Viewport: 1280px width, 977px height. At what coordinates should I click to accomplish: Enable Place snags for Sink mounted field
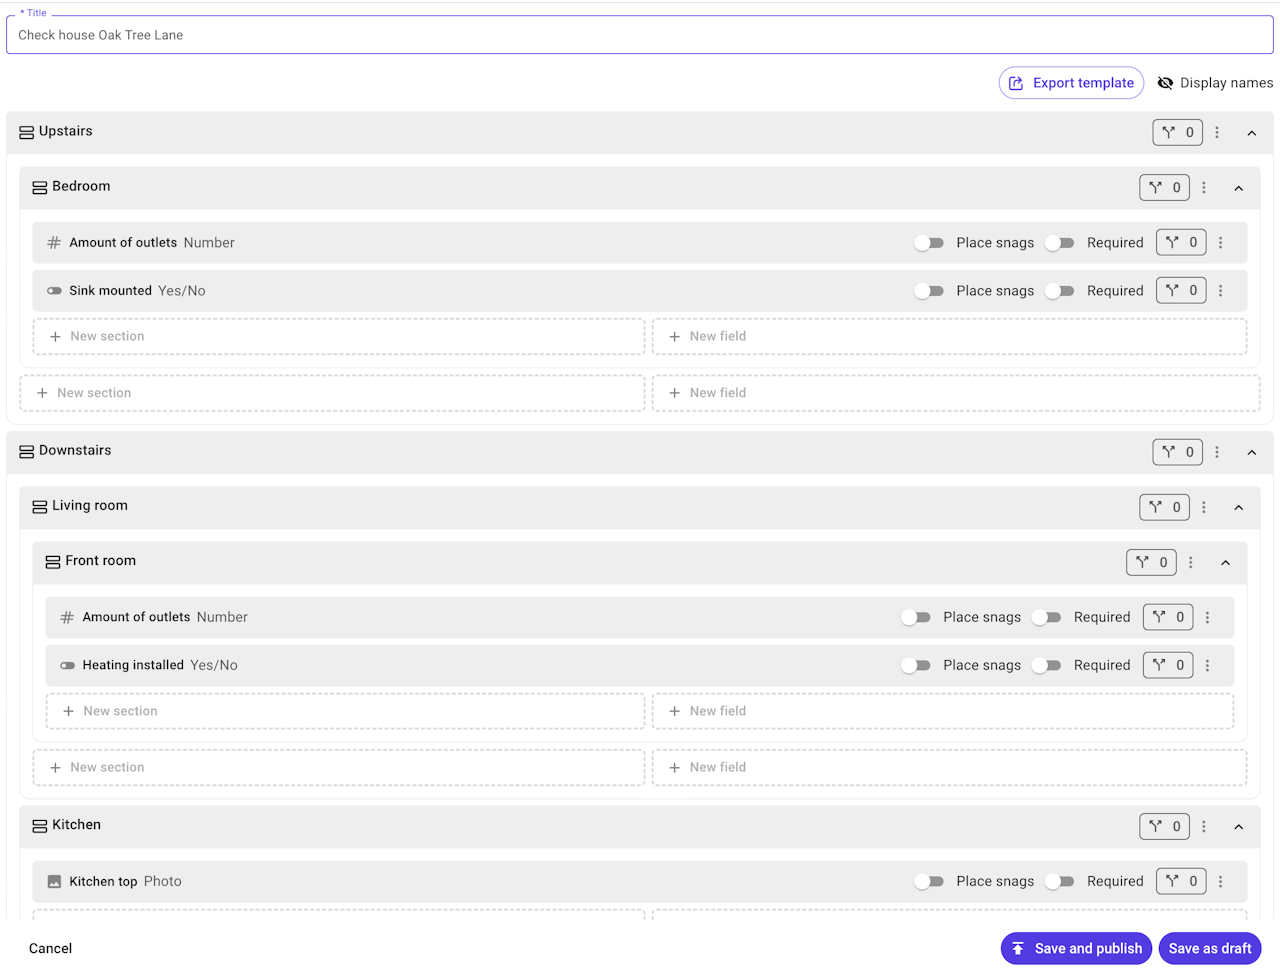tap(929, 291)
